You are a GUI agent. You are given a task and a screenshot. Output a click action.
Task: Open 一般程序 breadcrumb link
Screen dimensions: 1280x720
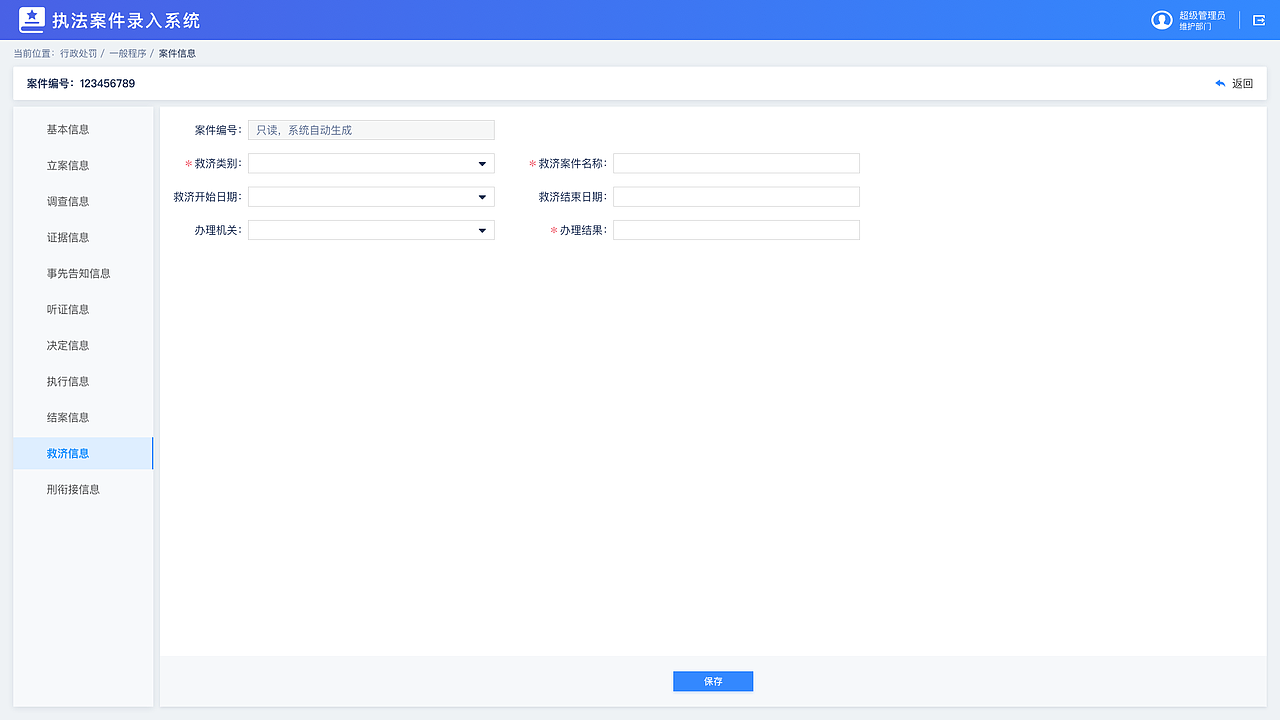[x=128, y=53]
